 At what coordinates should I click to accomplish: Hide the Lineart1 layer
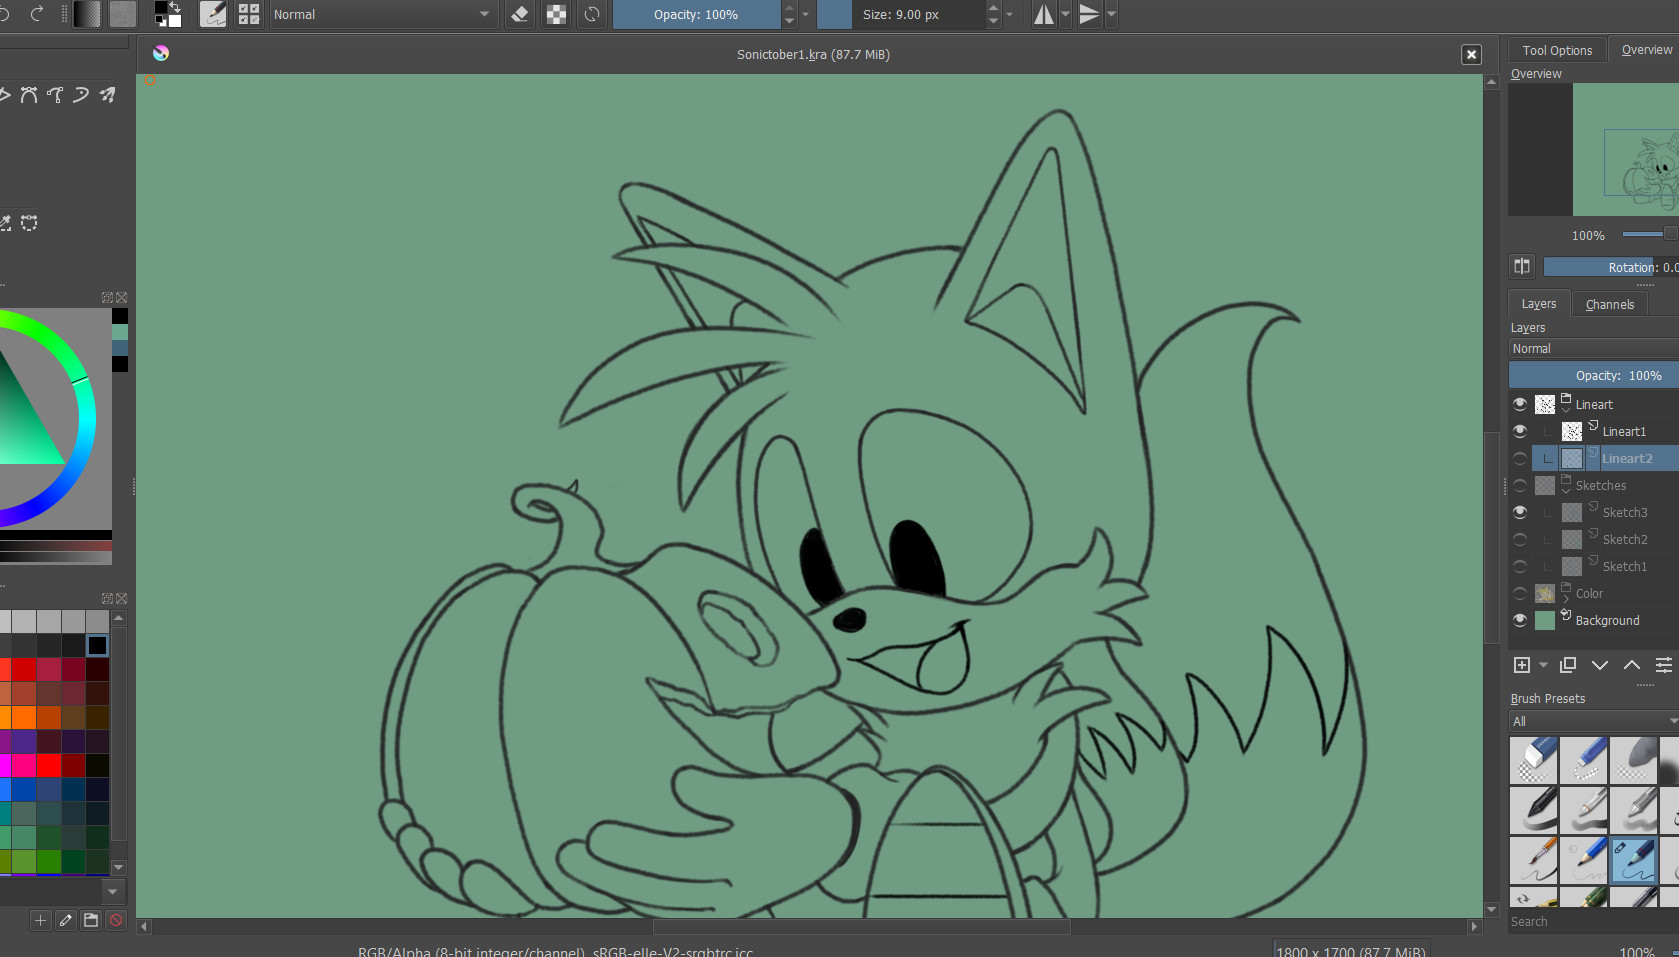1520,431
